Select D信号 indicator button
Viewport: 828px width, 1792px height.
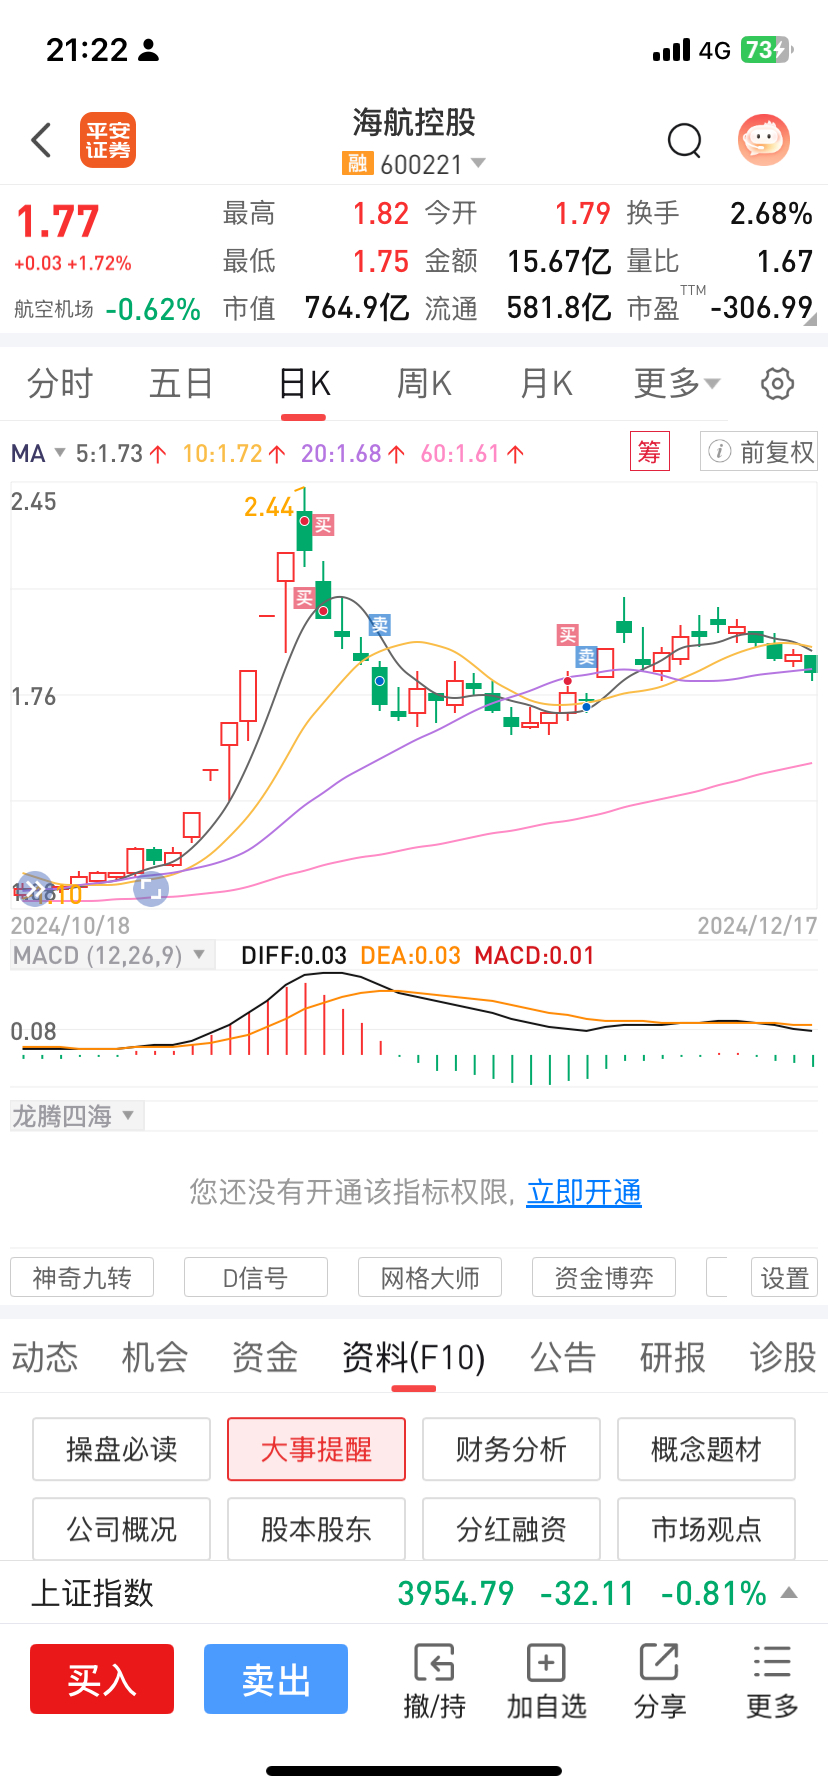click(256, 1277)
